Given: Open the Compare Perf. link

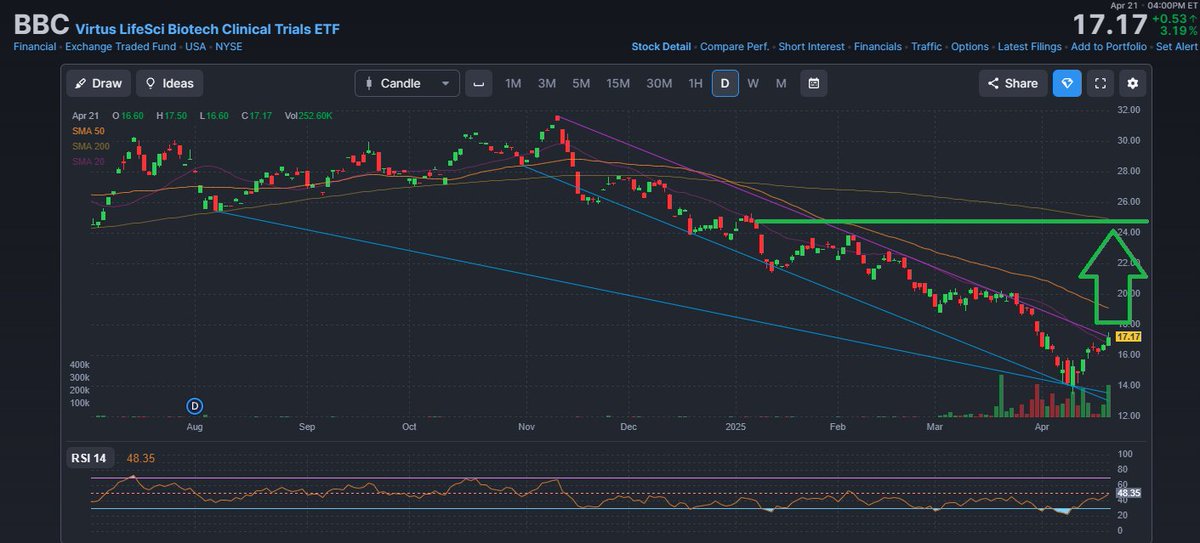Looking at the screenshot, I should point(735,47).
